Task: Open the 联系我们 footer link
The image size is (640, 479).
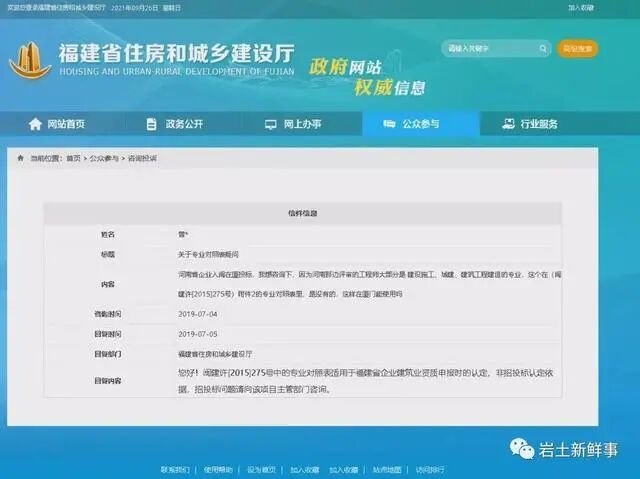Action: [175, 470]
